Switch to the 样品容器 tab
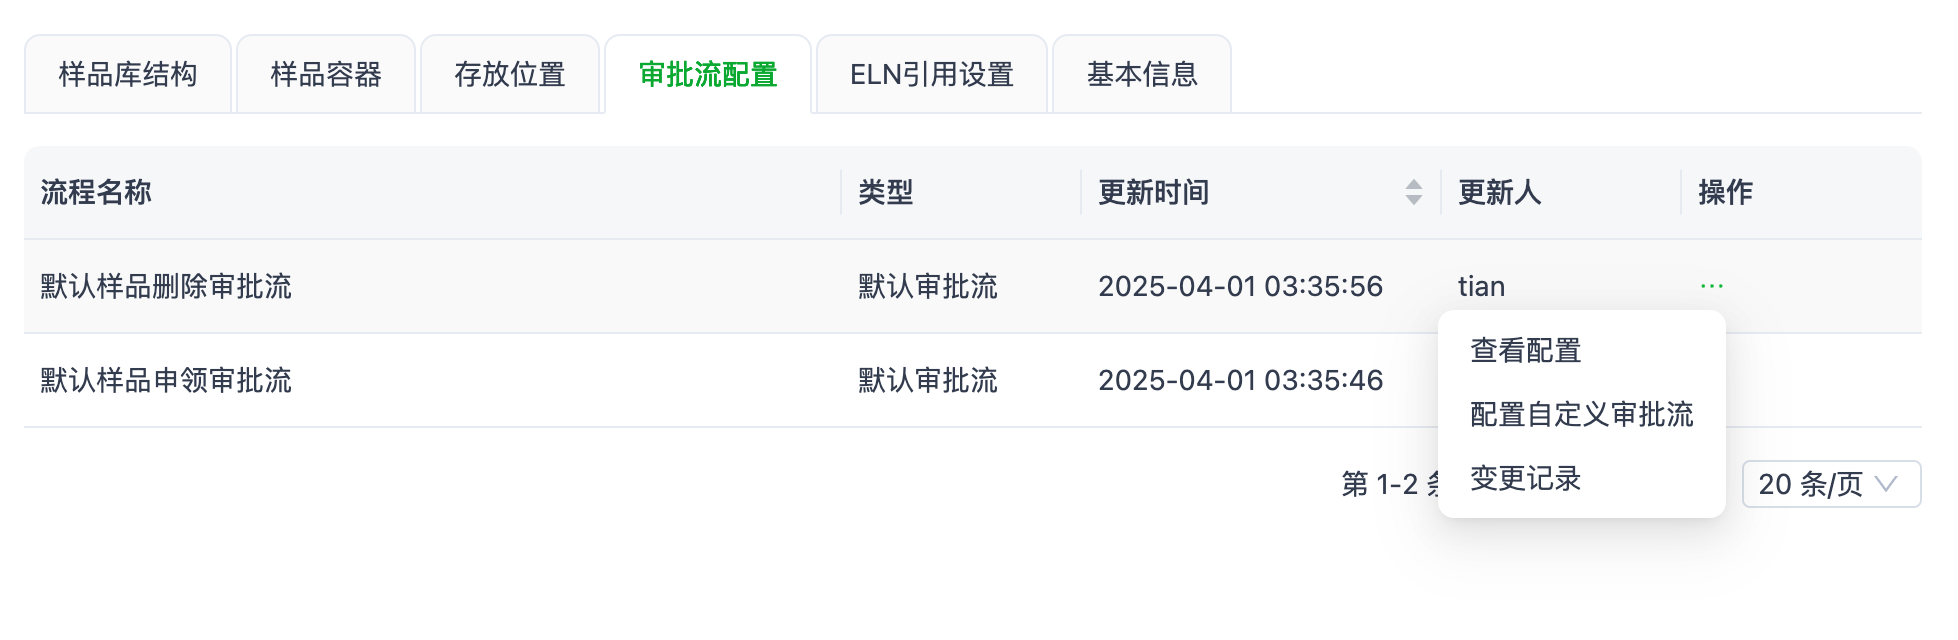This screenshot has width=1958, height=640. (x=325, y=74)
